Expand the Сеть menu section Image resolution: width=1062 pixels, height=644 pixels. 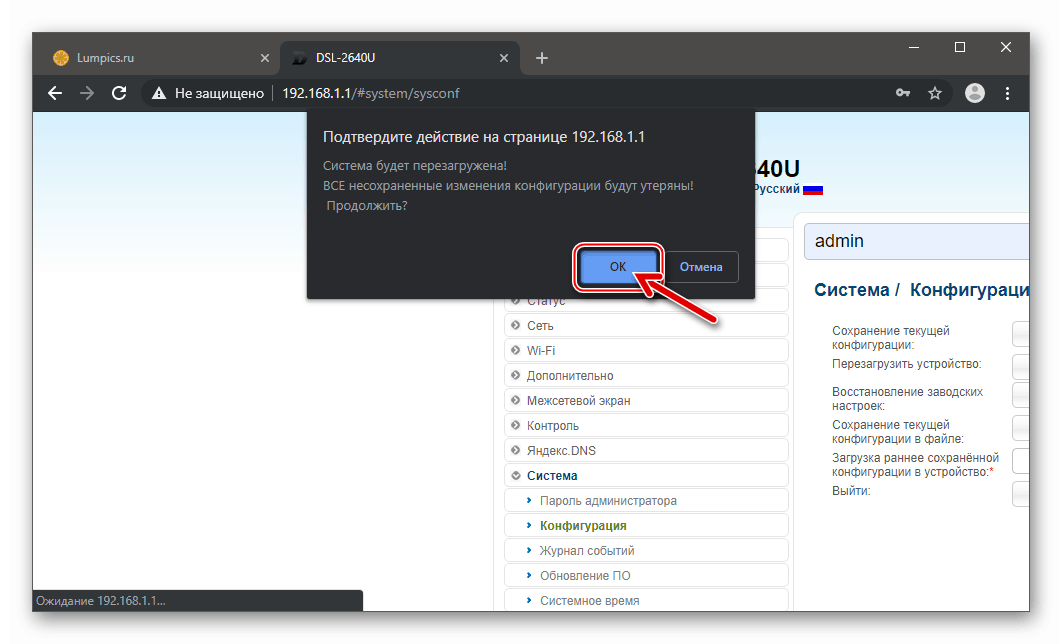click(646, 326)
